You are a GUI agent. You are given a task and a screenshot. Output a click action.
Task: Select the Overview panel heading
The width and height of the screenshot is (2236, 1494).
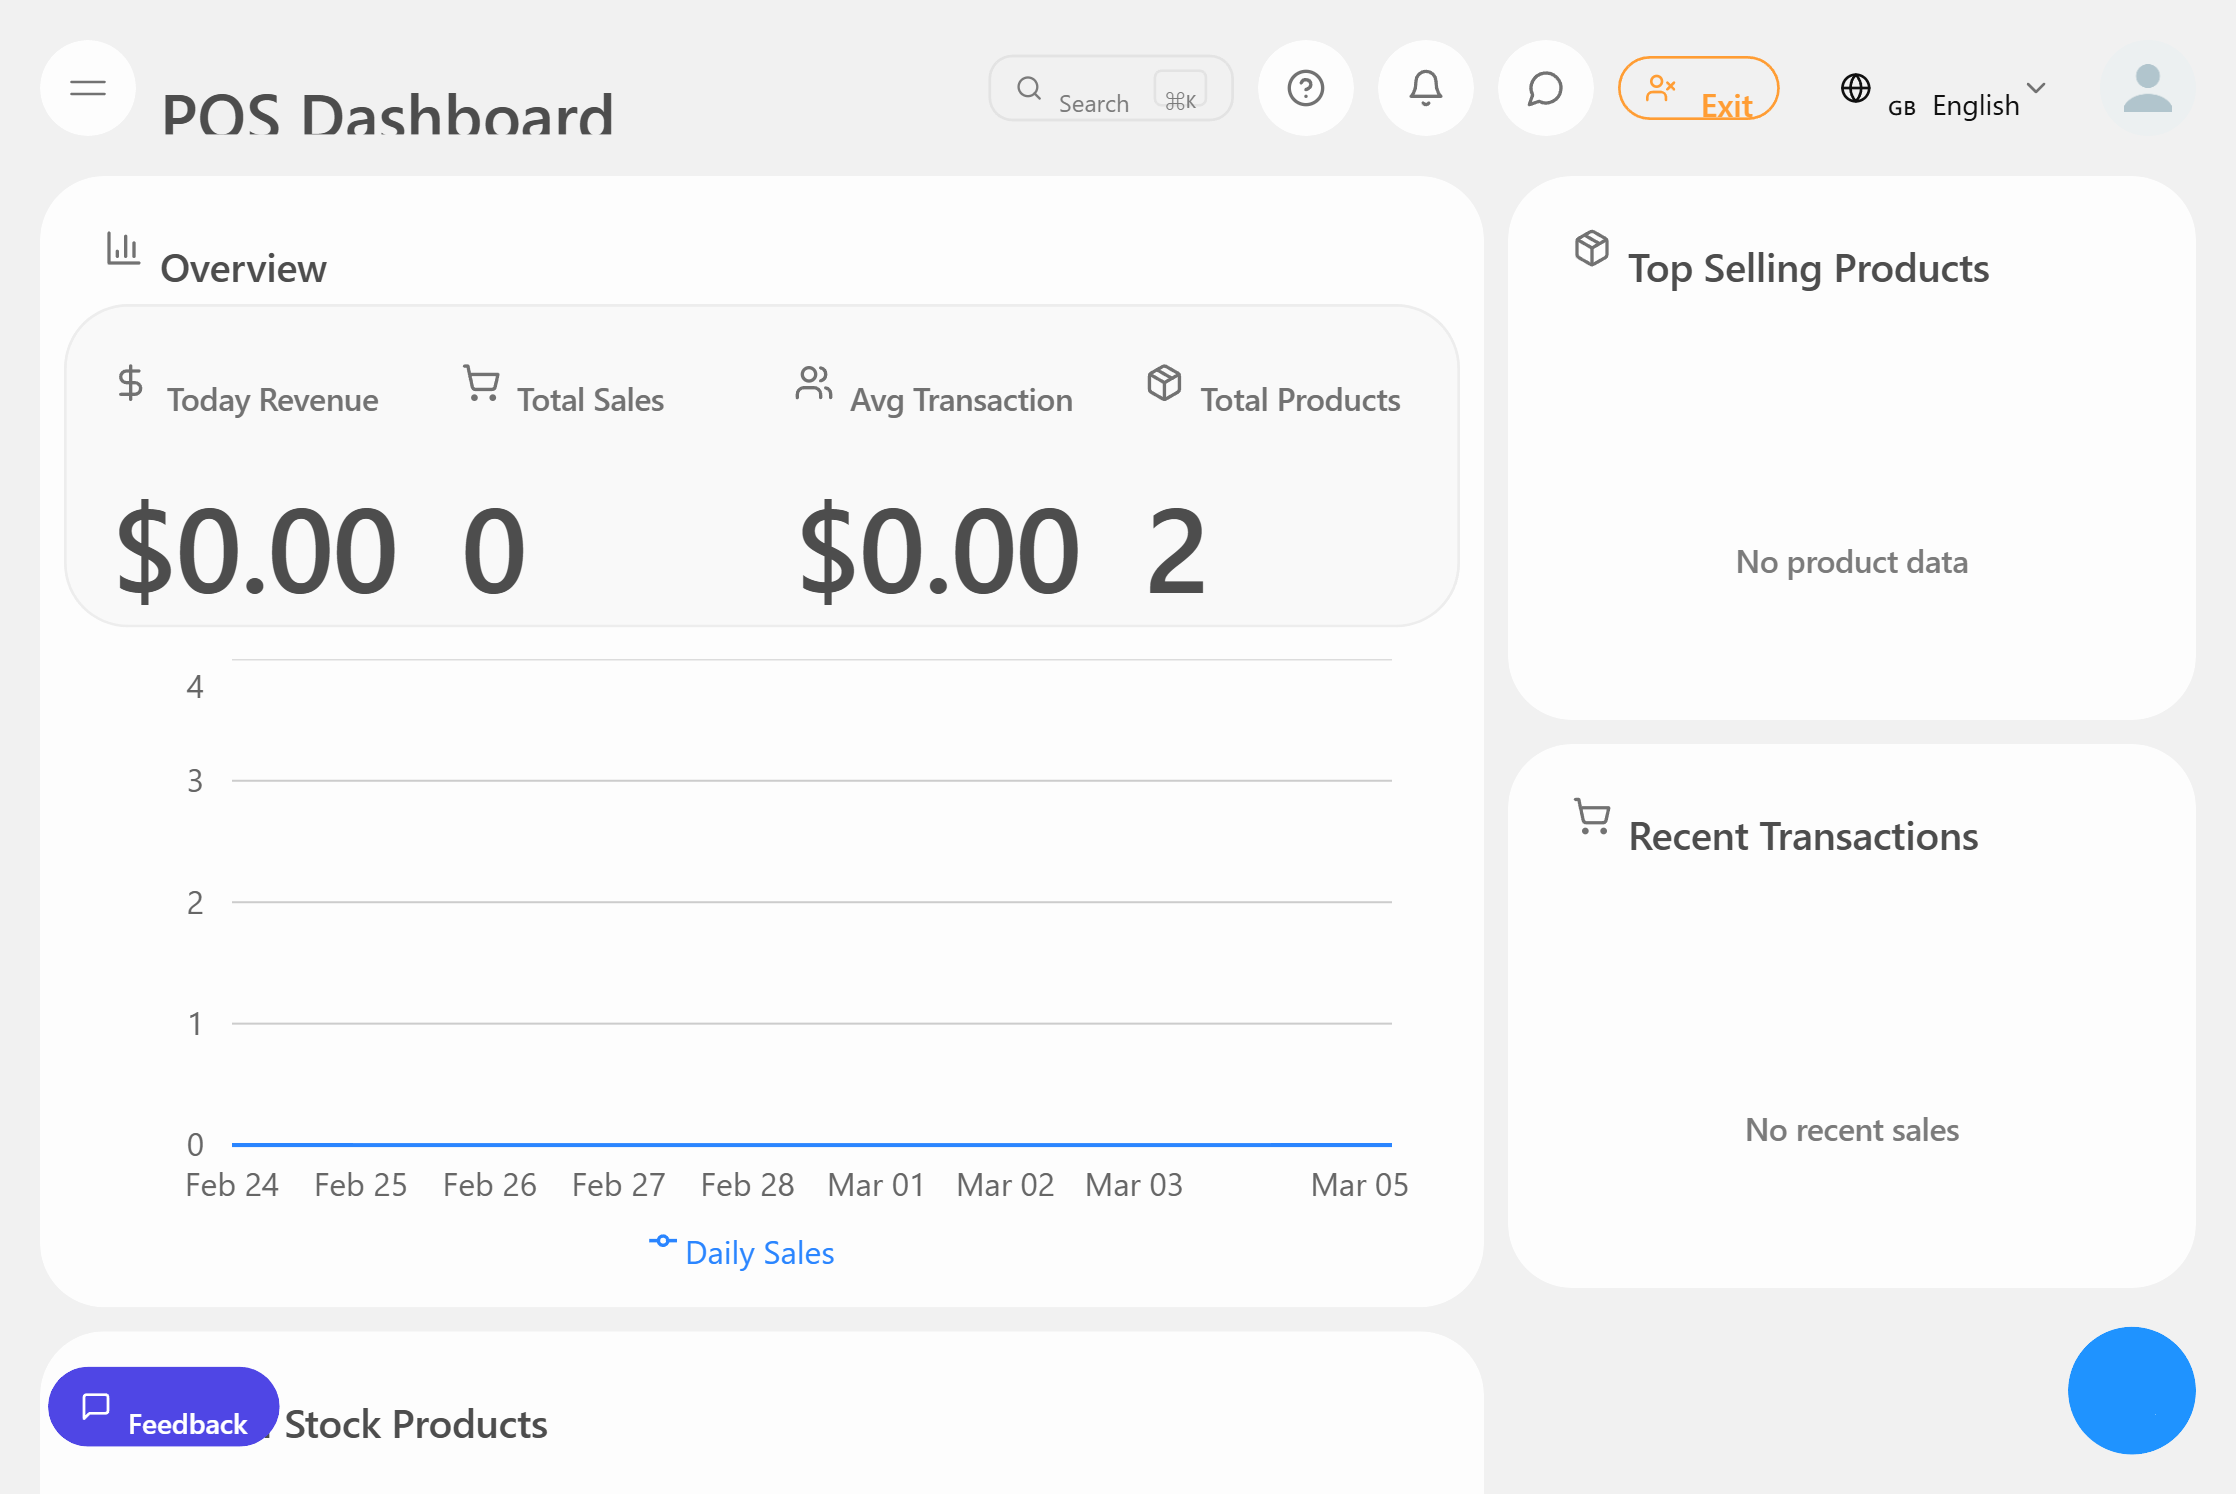[x=244, y=267]
